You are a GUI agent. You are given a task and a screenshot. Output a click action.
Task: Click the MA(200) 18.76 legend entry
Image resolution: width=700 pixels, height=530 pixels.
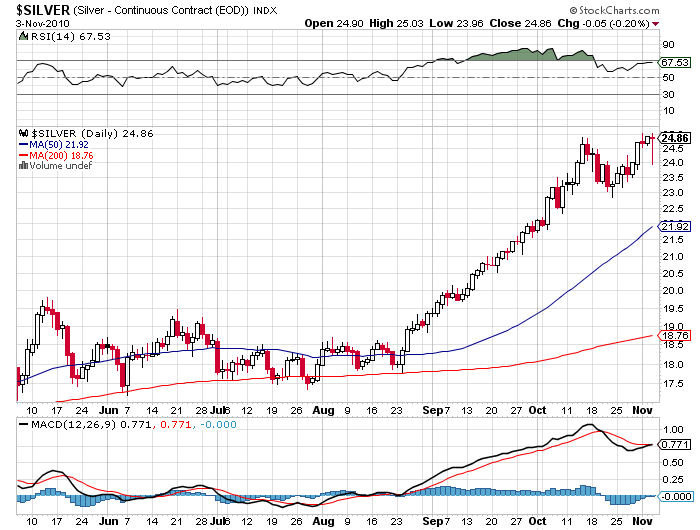61,155
